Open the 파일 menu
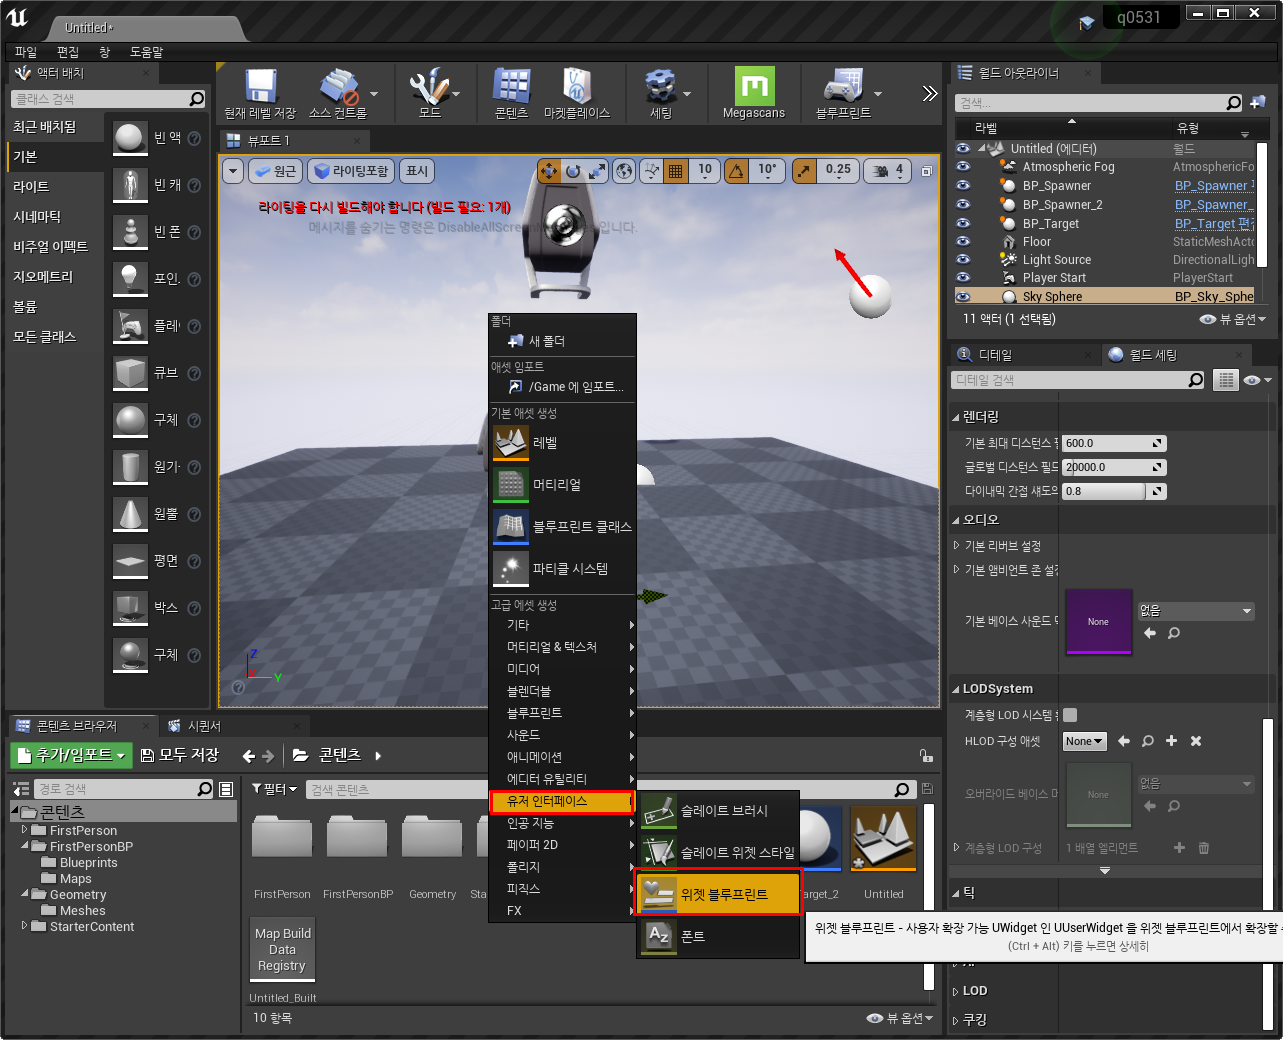 [26, 52]
